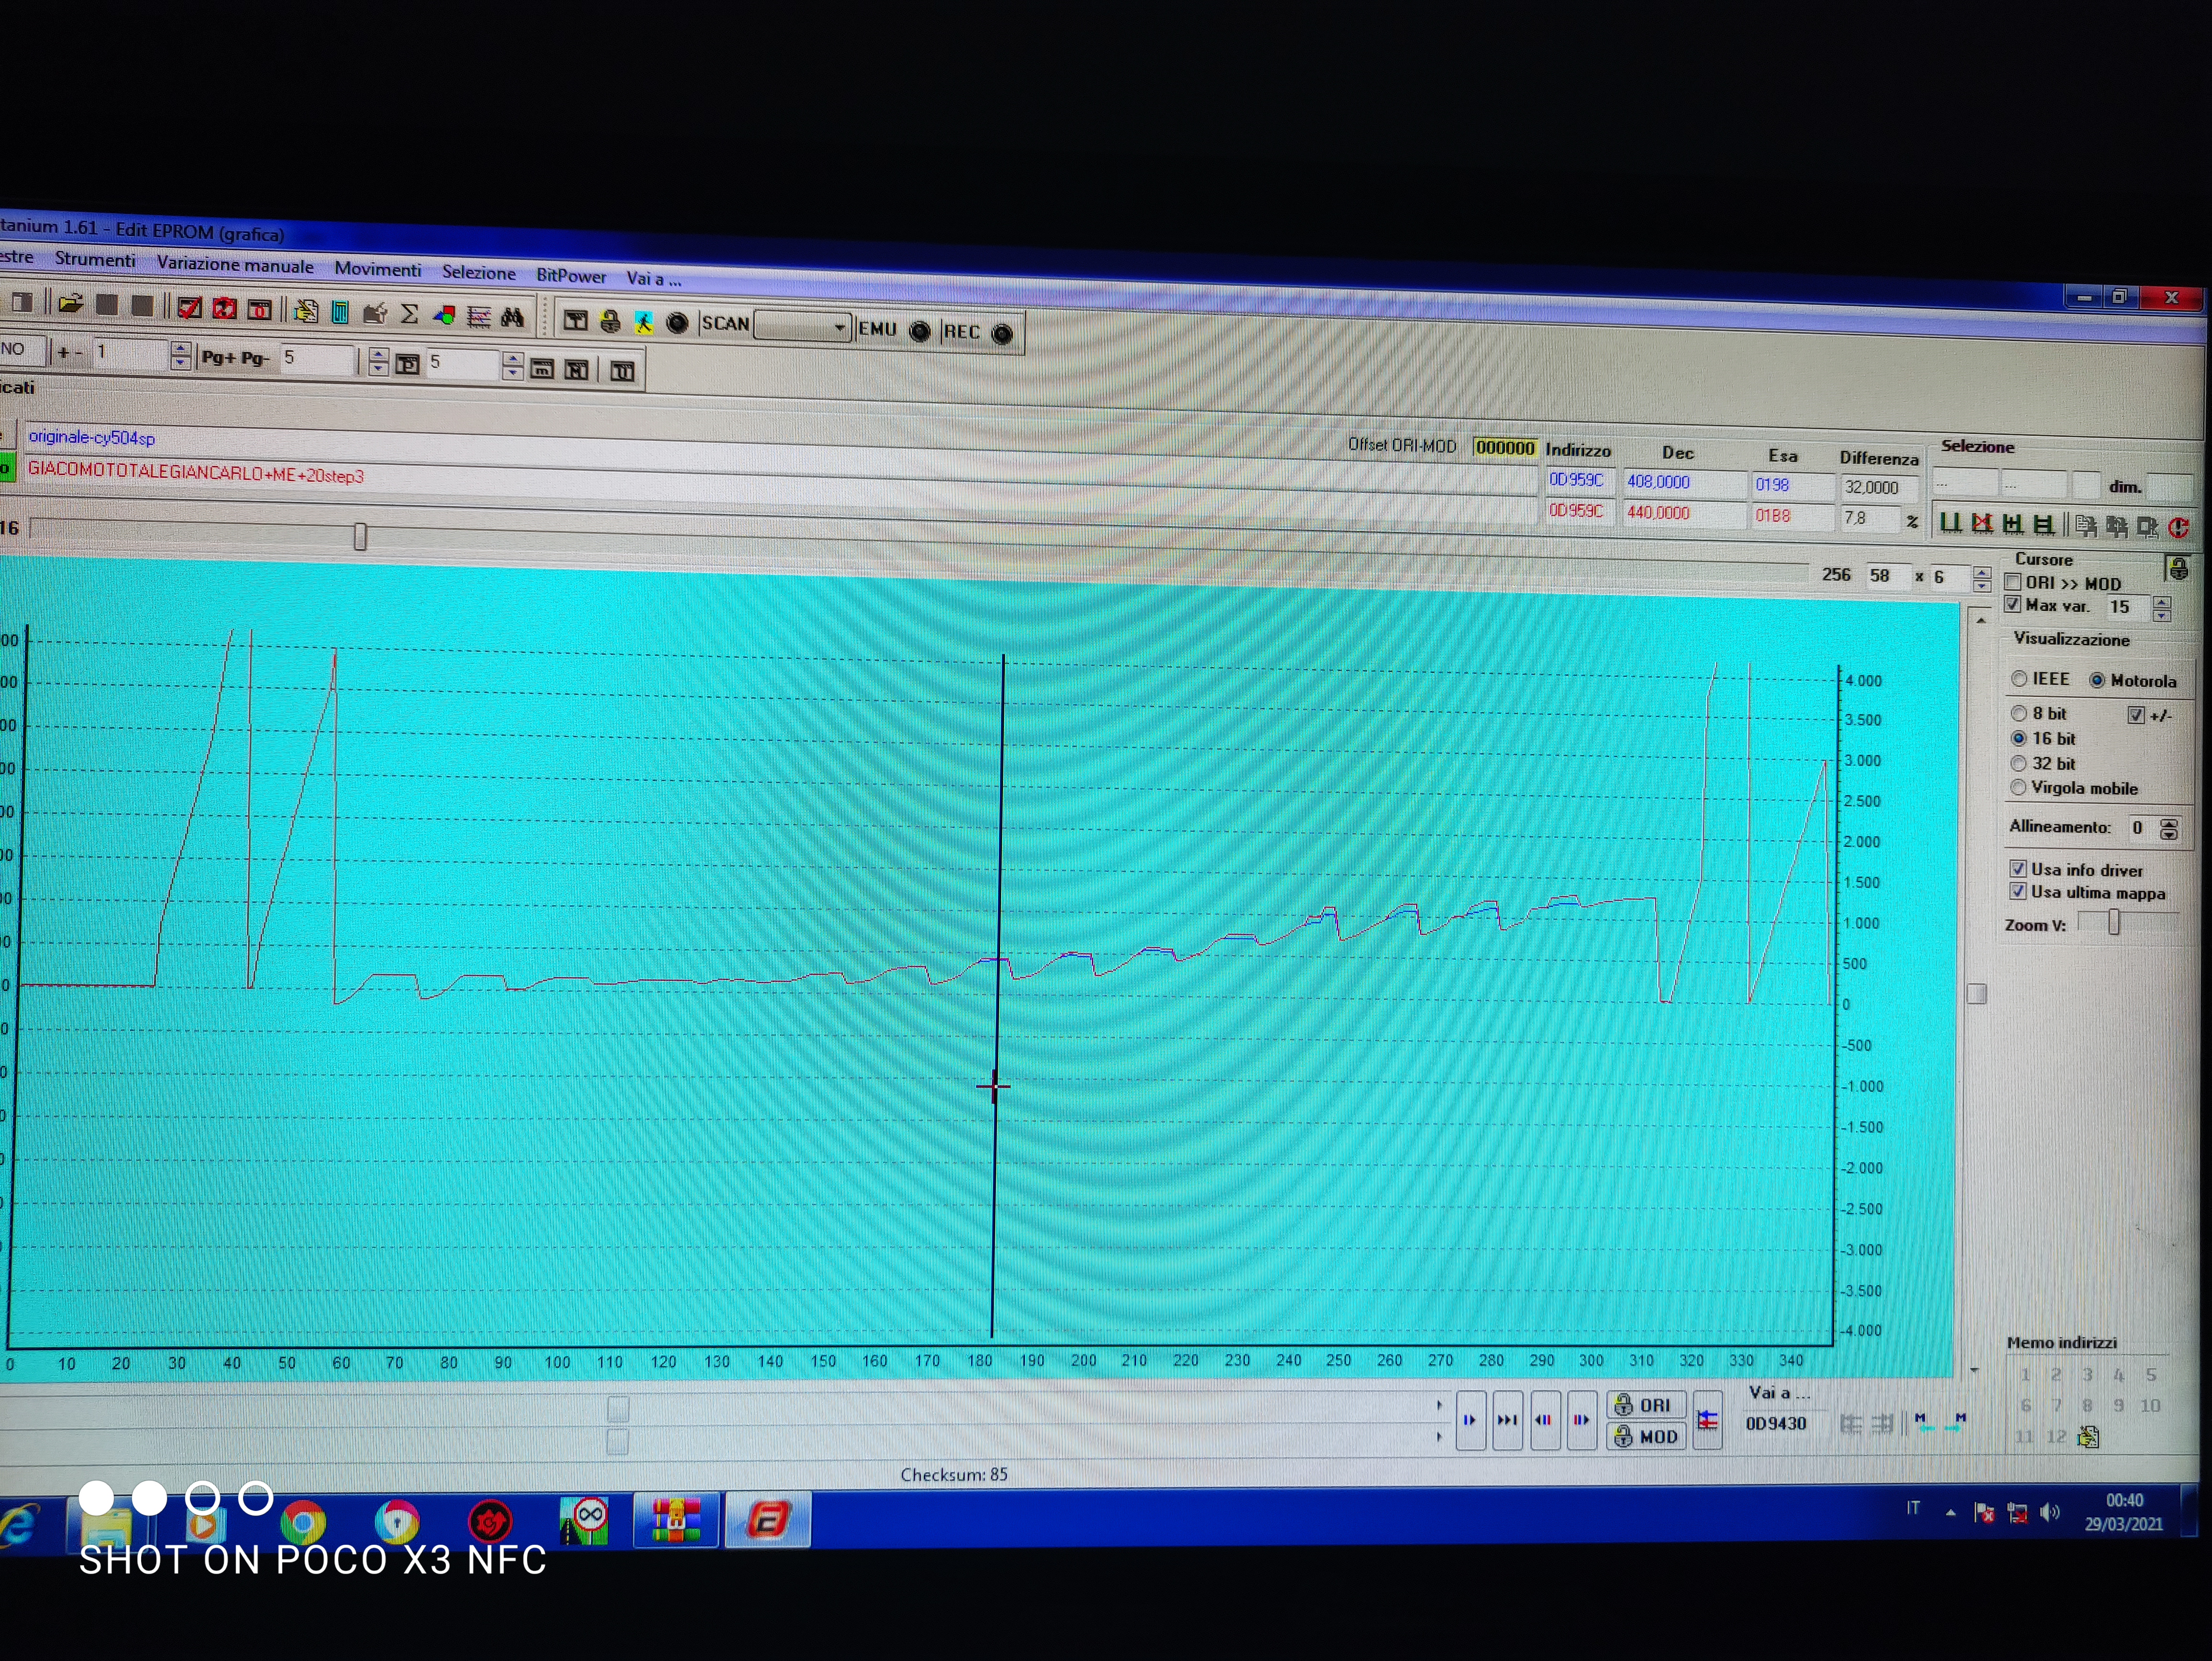Viewport: 2212px width, 1661px height.
Task: Click the green selection start marker icon
Action: [1950, 522]
